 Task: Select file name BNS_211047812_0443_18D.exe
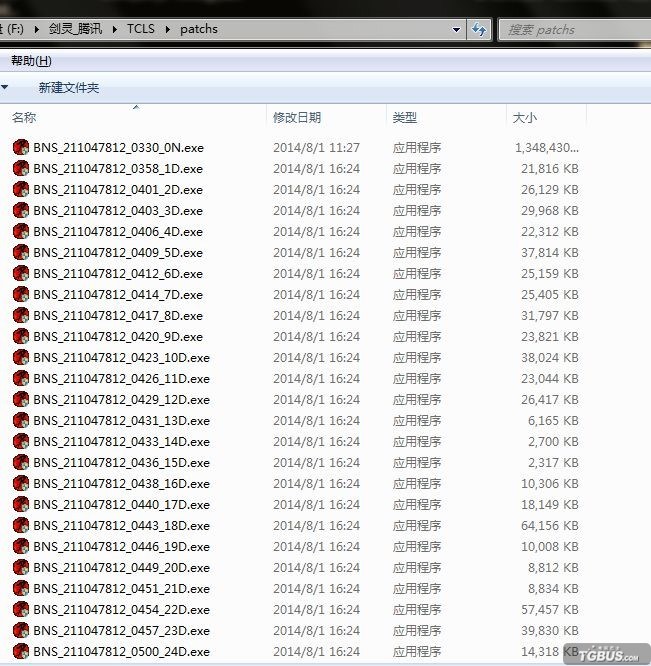(121, 526)
